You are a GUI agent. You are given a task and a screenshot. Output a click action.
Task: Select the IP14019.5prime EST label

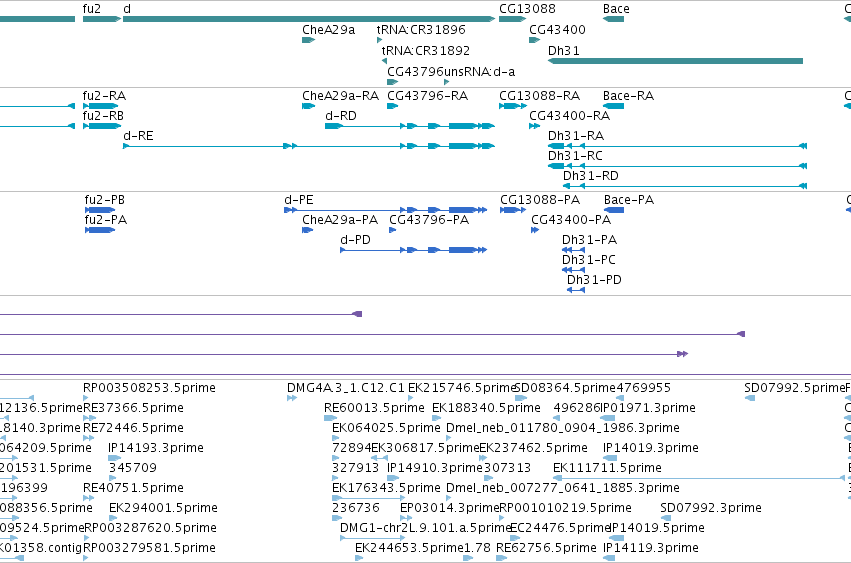[x=657, y=528]
